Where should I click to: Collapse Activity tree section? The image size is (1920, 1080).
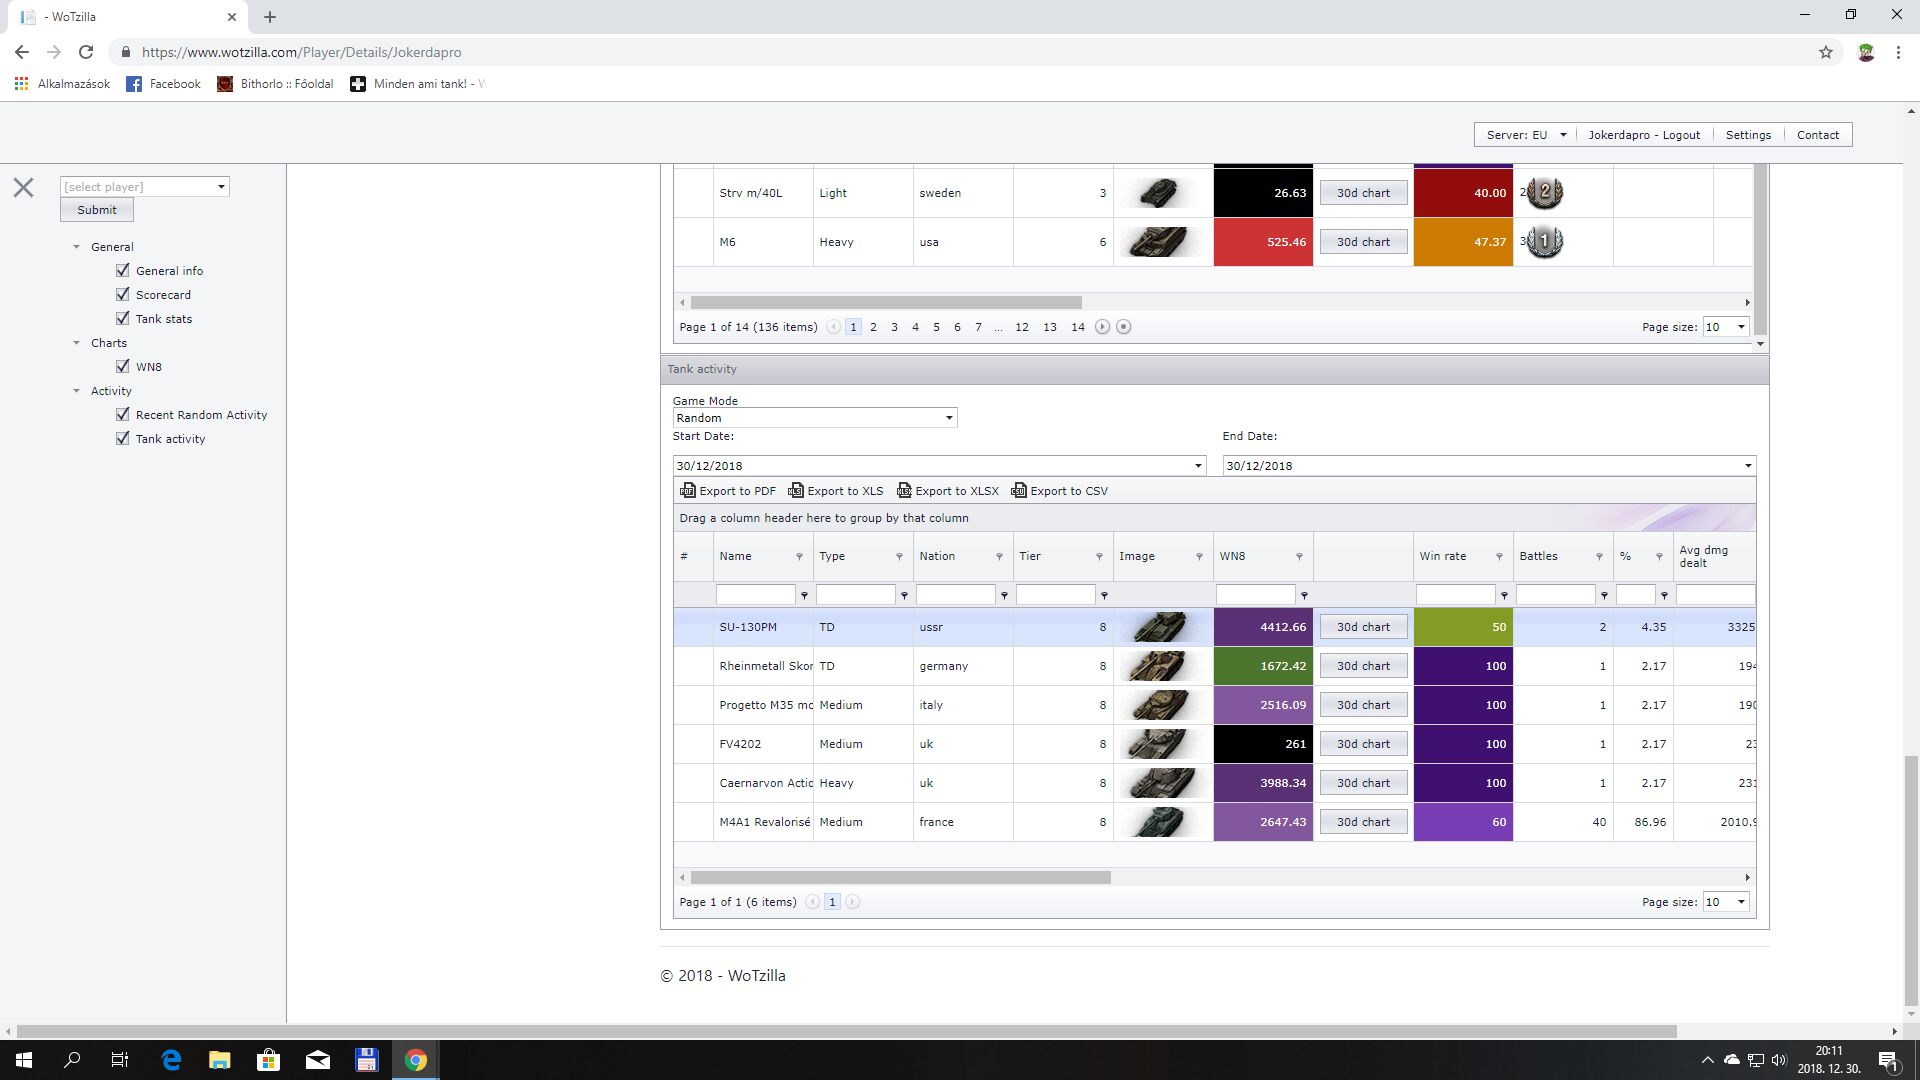[x=76, y=391]
